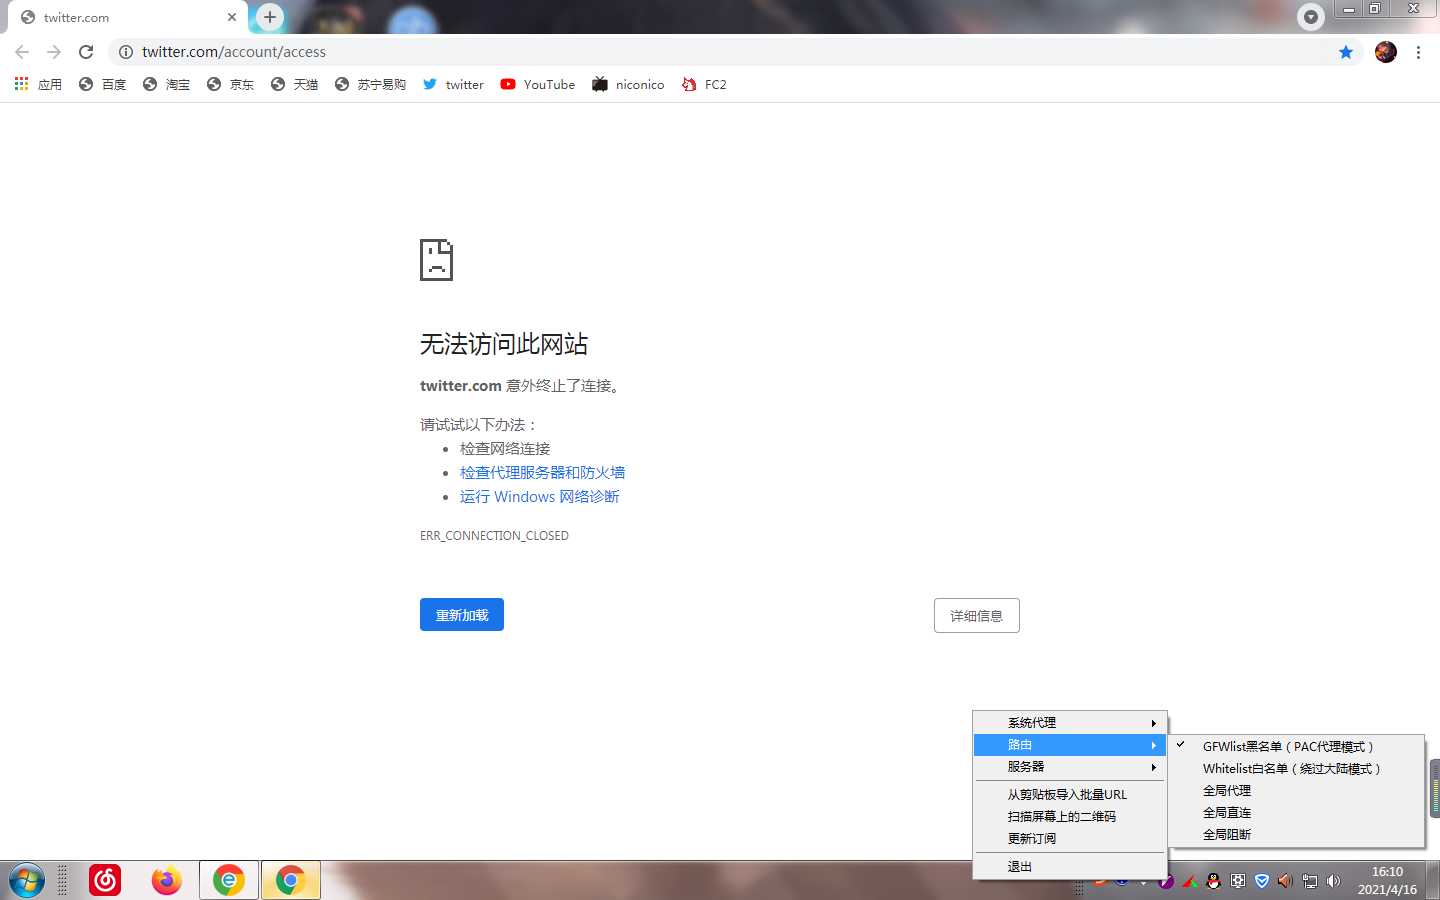Select 从剪贴板导入批量URL menu entry
The height and width of the screenshot is (900, 1440).
(1068, 794)
